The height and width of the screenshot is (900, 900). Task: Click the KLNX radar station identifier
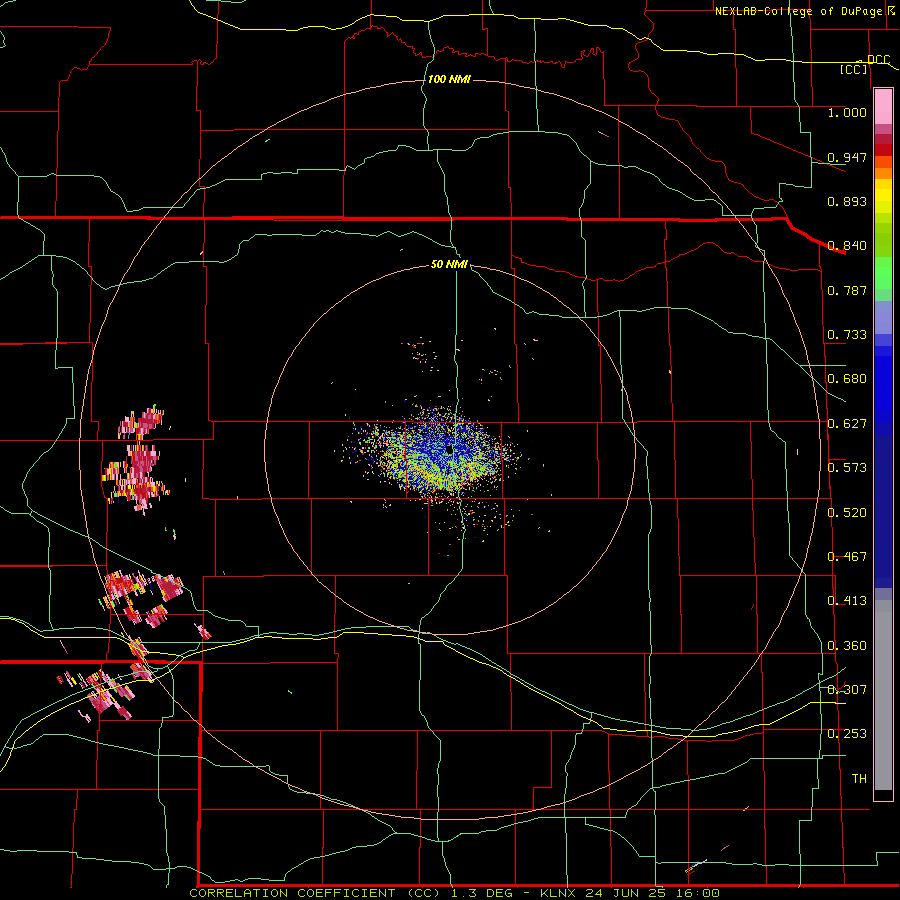pos(560,893)
